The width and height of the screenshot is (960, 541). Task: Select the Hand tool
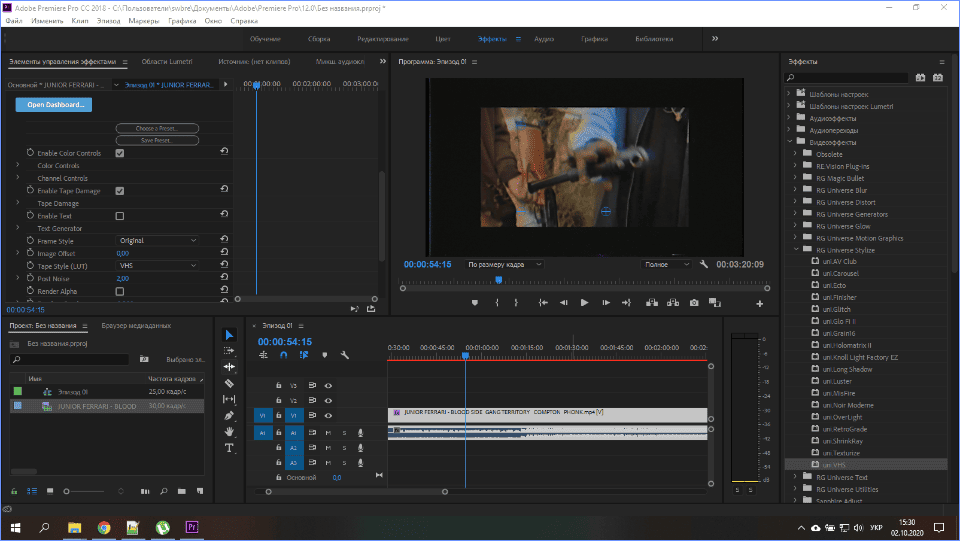pos(229,431)
